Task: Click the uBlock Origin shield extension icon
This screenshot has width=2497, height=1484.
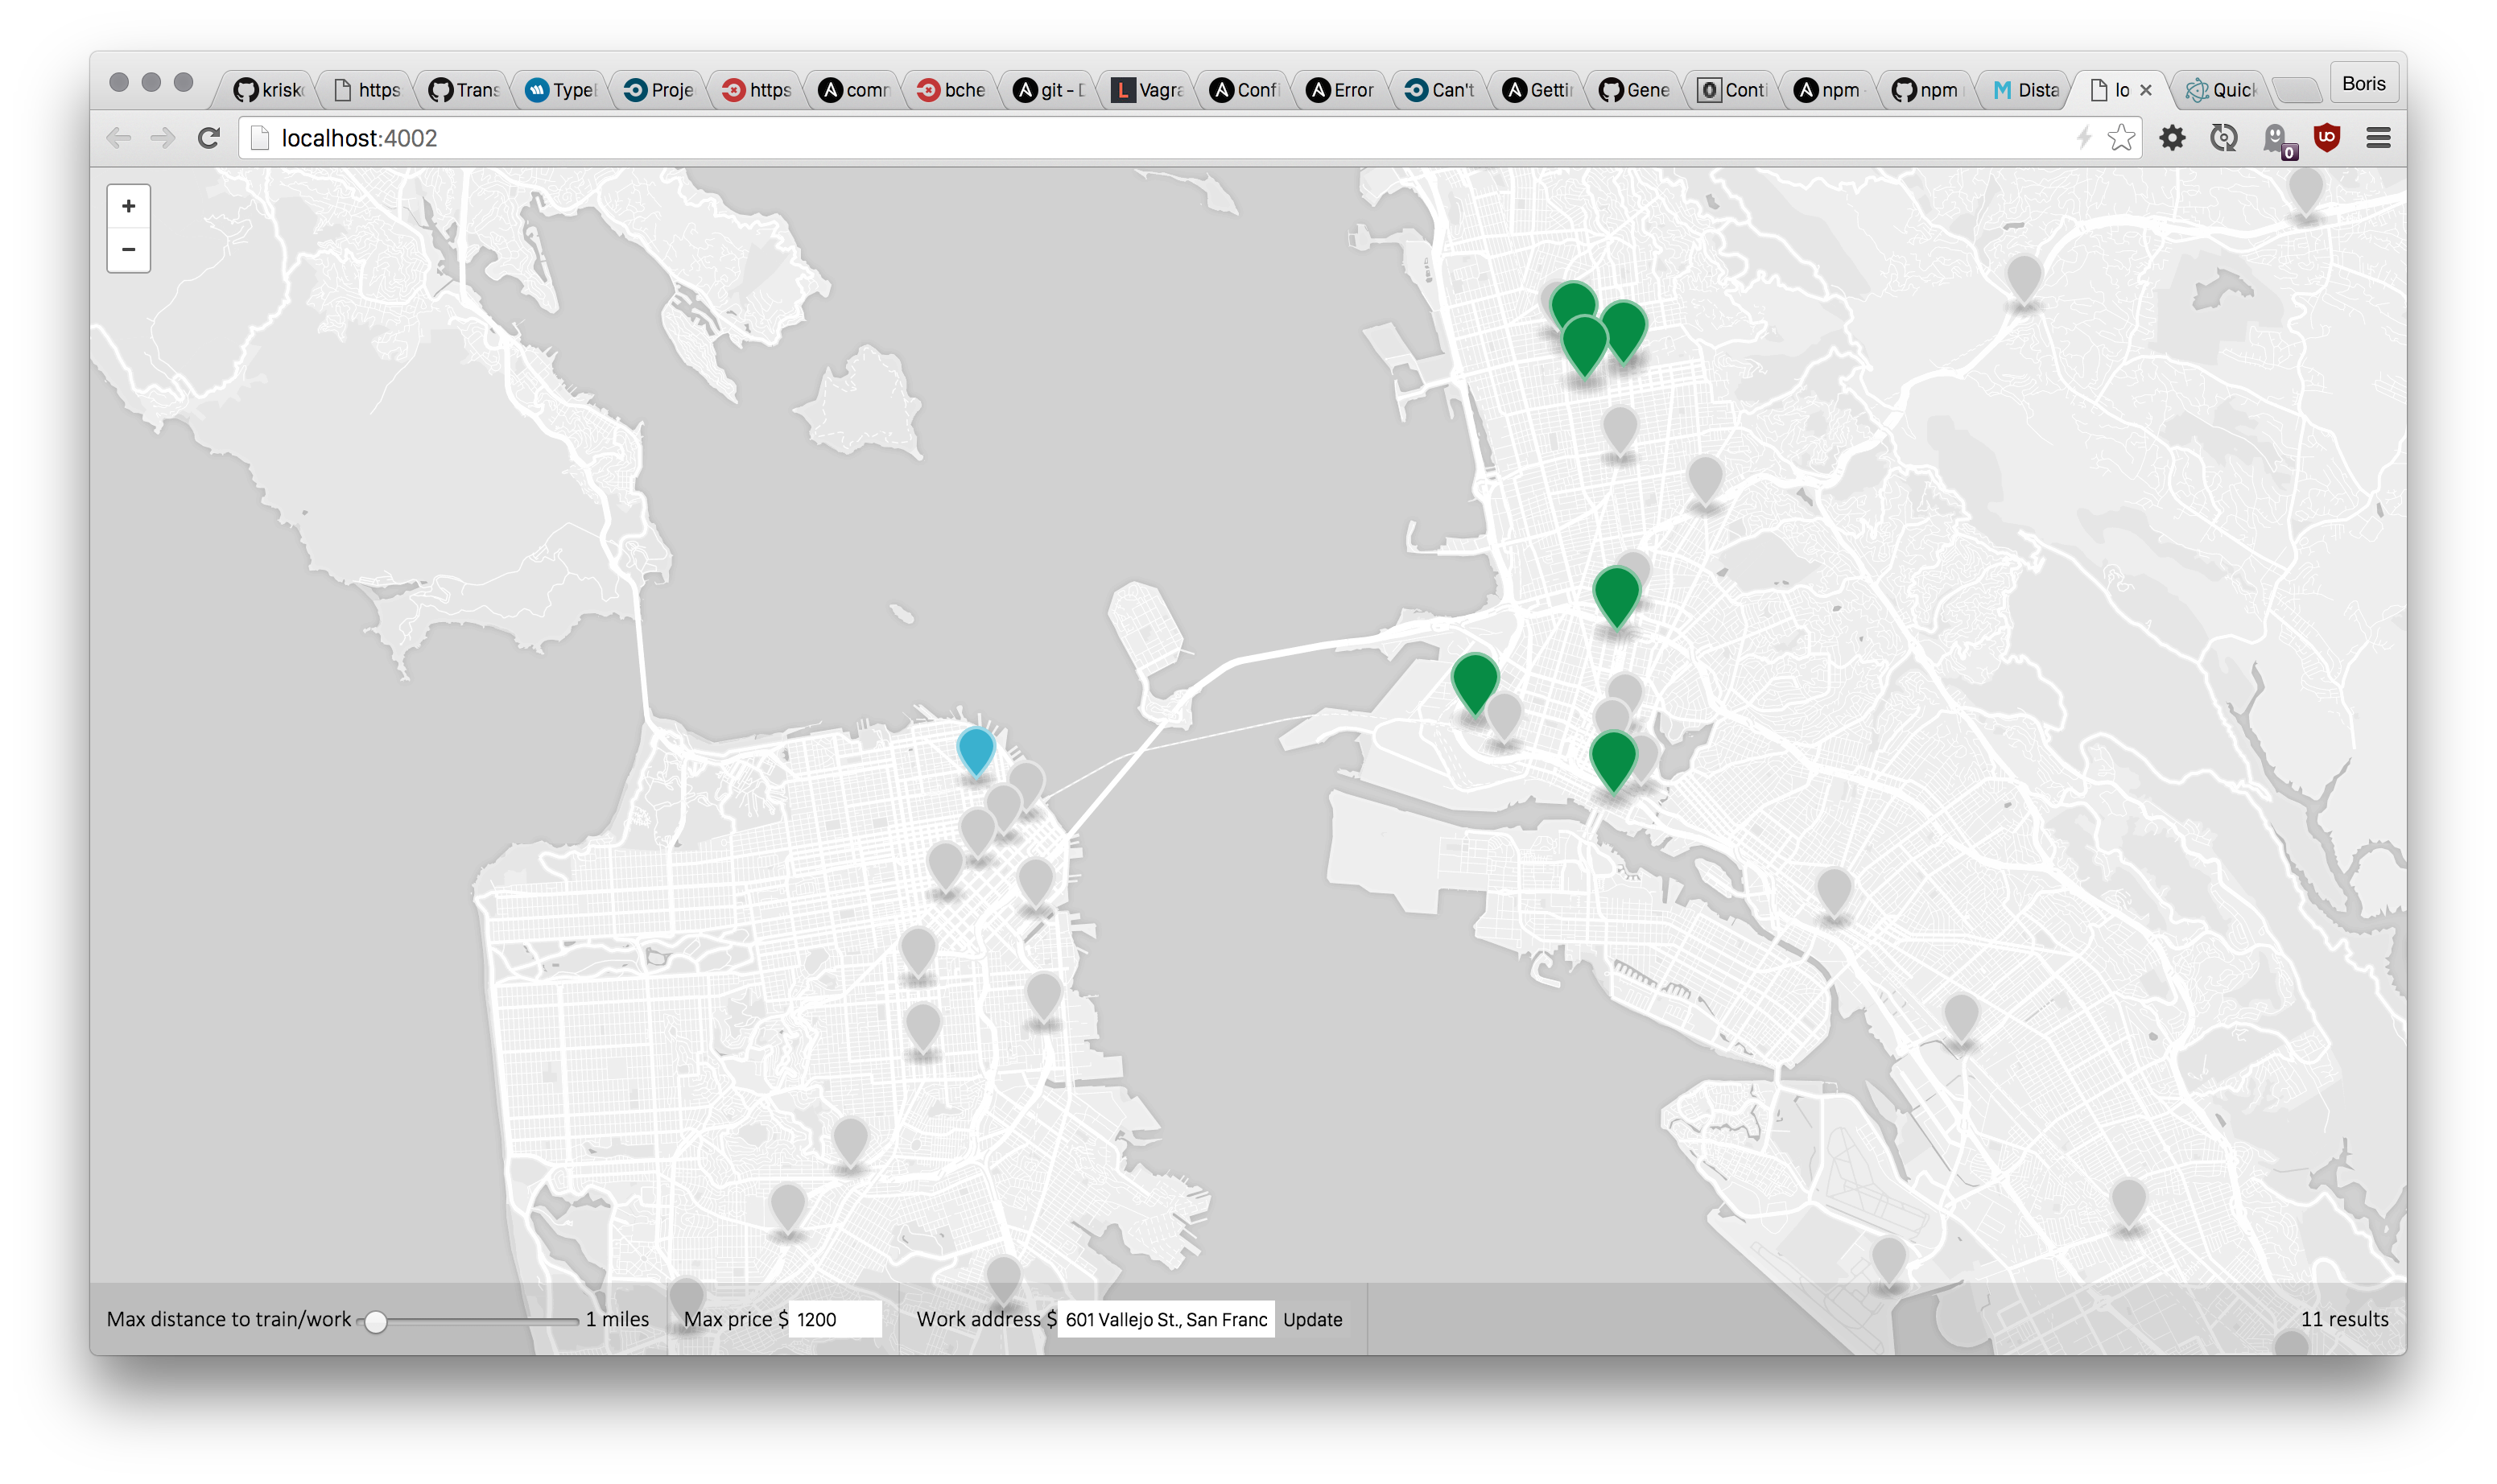Action: [2327, 138]
